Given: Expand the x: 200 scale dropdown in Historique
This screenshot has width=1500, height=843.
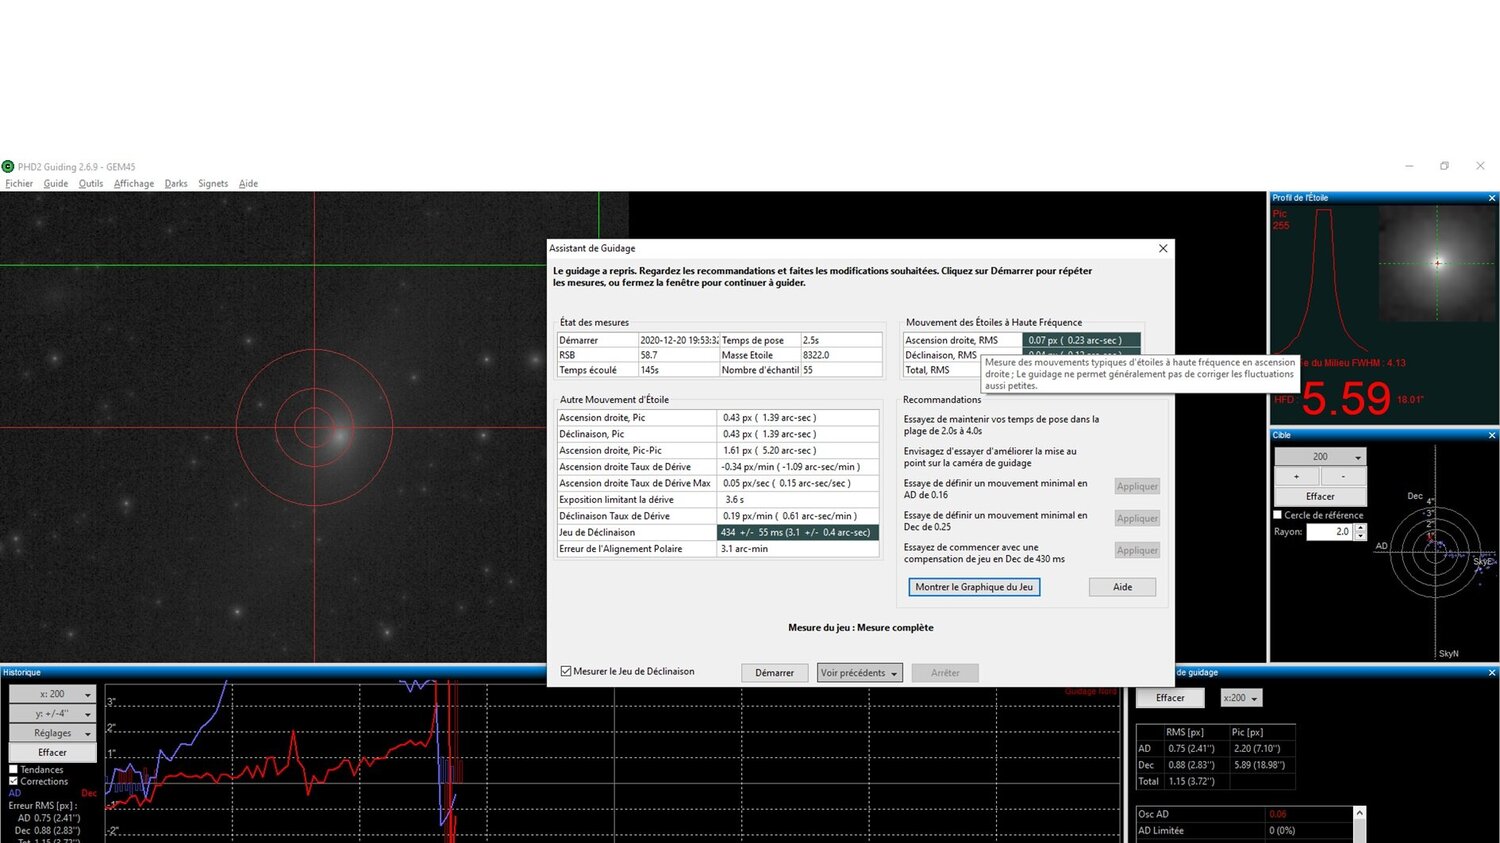Looking at the screenshot, I should pos(52,694).
